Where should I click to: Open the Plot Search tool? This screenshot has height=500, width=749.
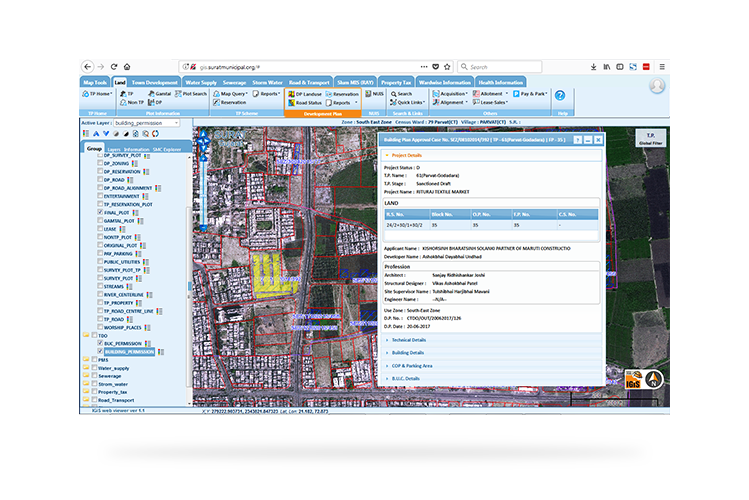pyautogui.click(x=191, y=94)
